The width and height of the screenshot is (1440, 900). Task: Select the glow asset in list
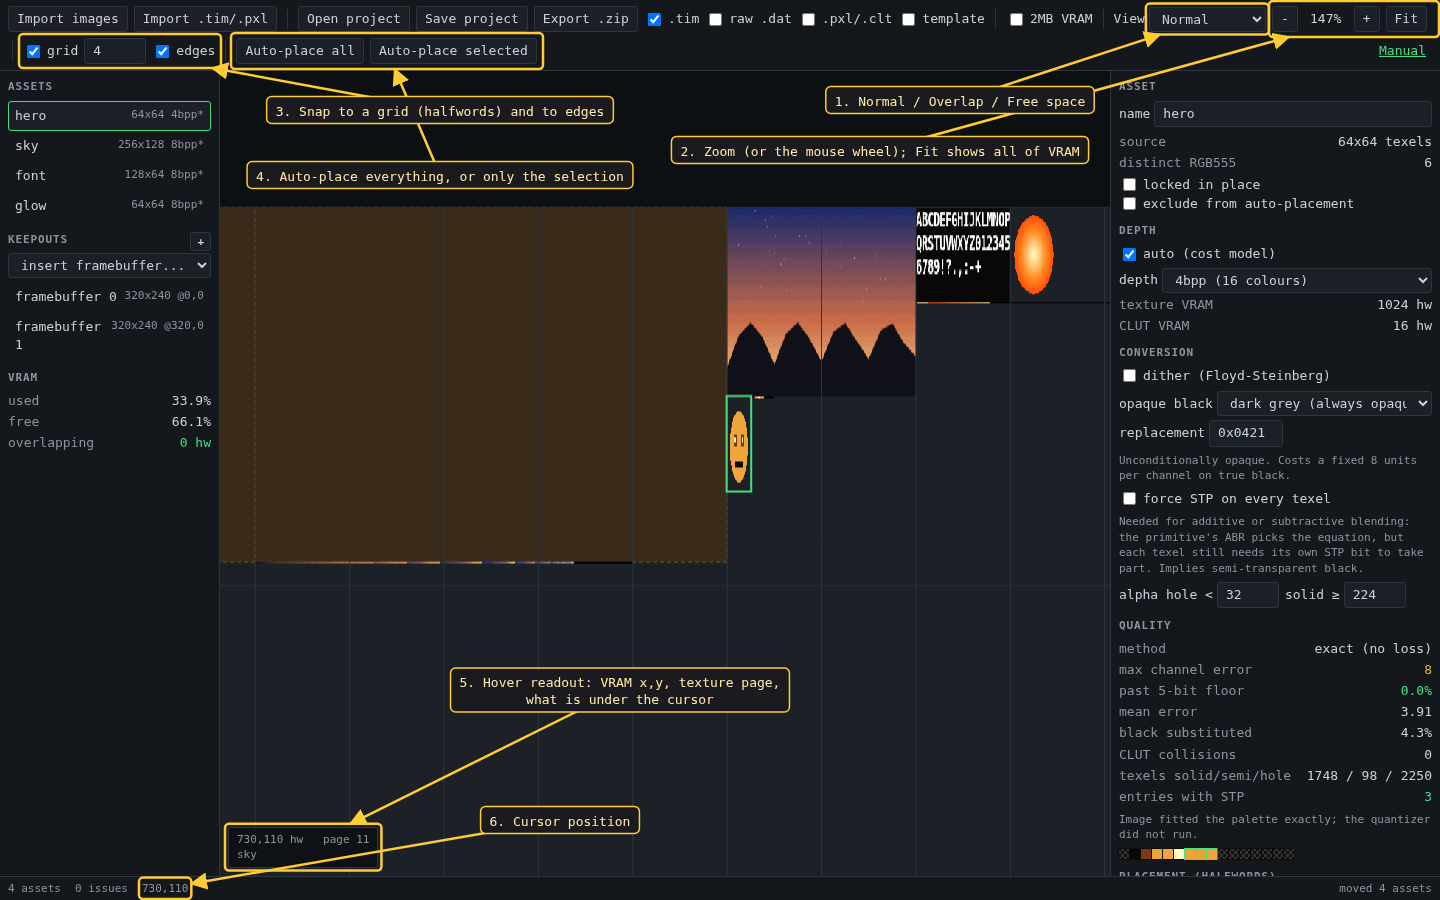coord(109,206)
